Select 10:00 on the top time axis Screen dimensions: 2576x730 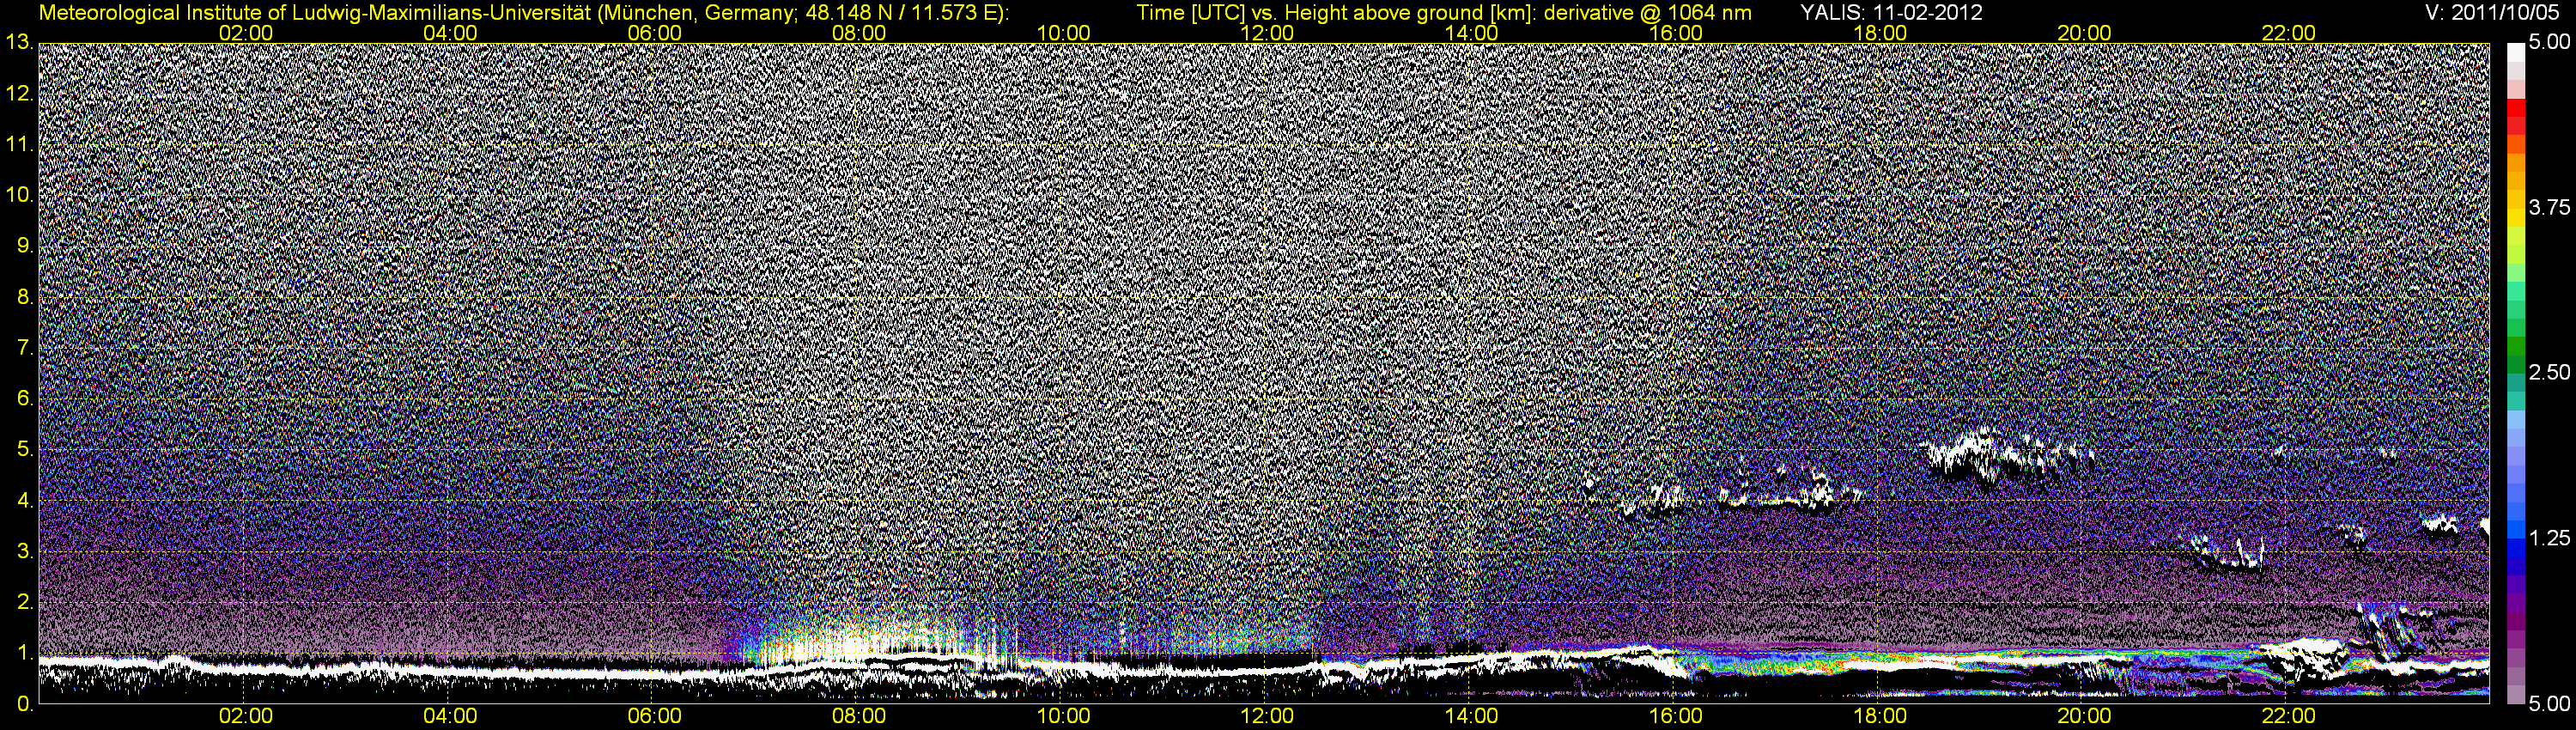(1063, 33)
